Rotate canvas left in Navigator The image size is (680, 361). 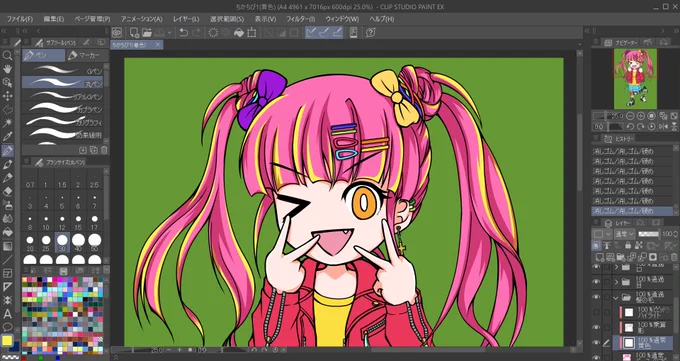click(630, 127)
